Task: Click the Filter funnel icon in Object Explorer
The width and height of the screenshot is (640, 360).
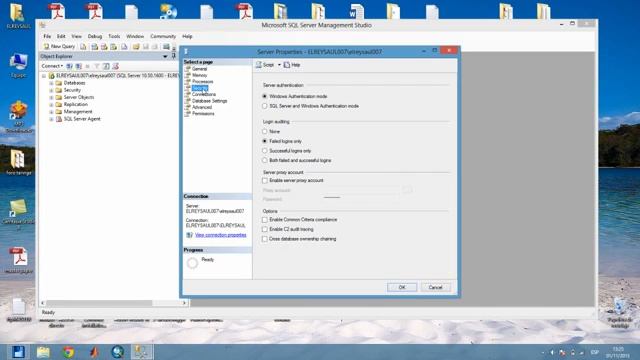Action: (x=97, y=66)
